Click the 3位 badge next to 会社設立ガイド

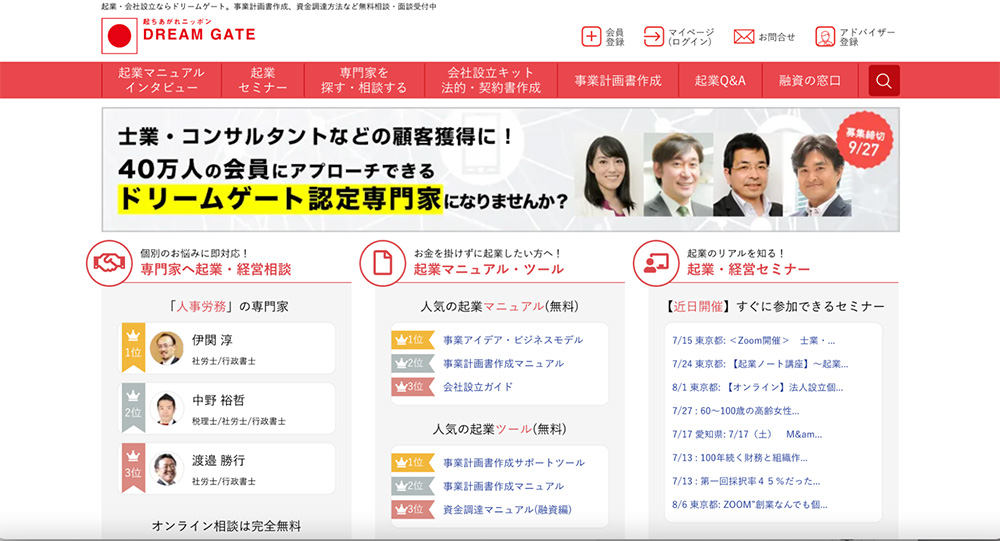click(x=412, y=387)
